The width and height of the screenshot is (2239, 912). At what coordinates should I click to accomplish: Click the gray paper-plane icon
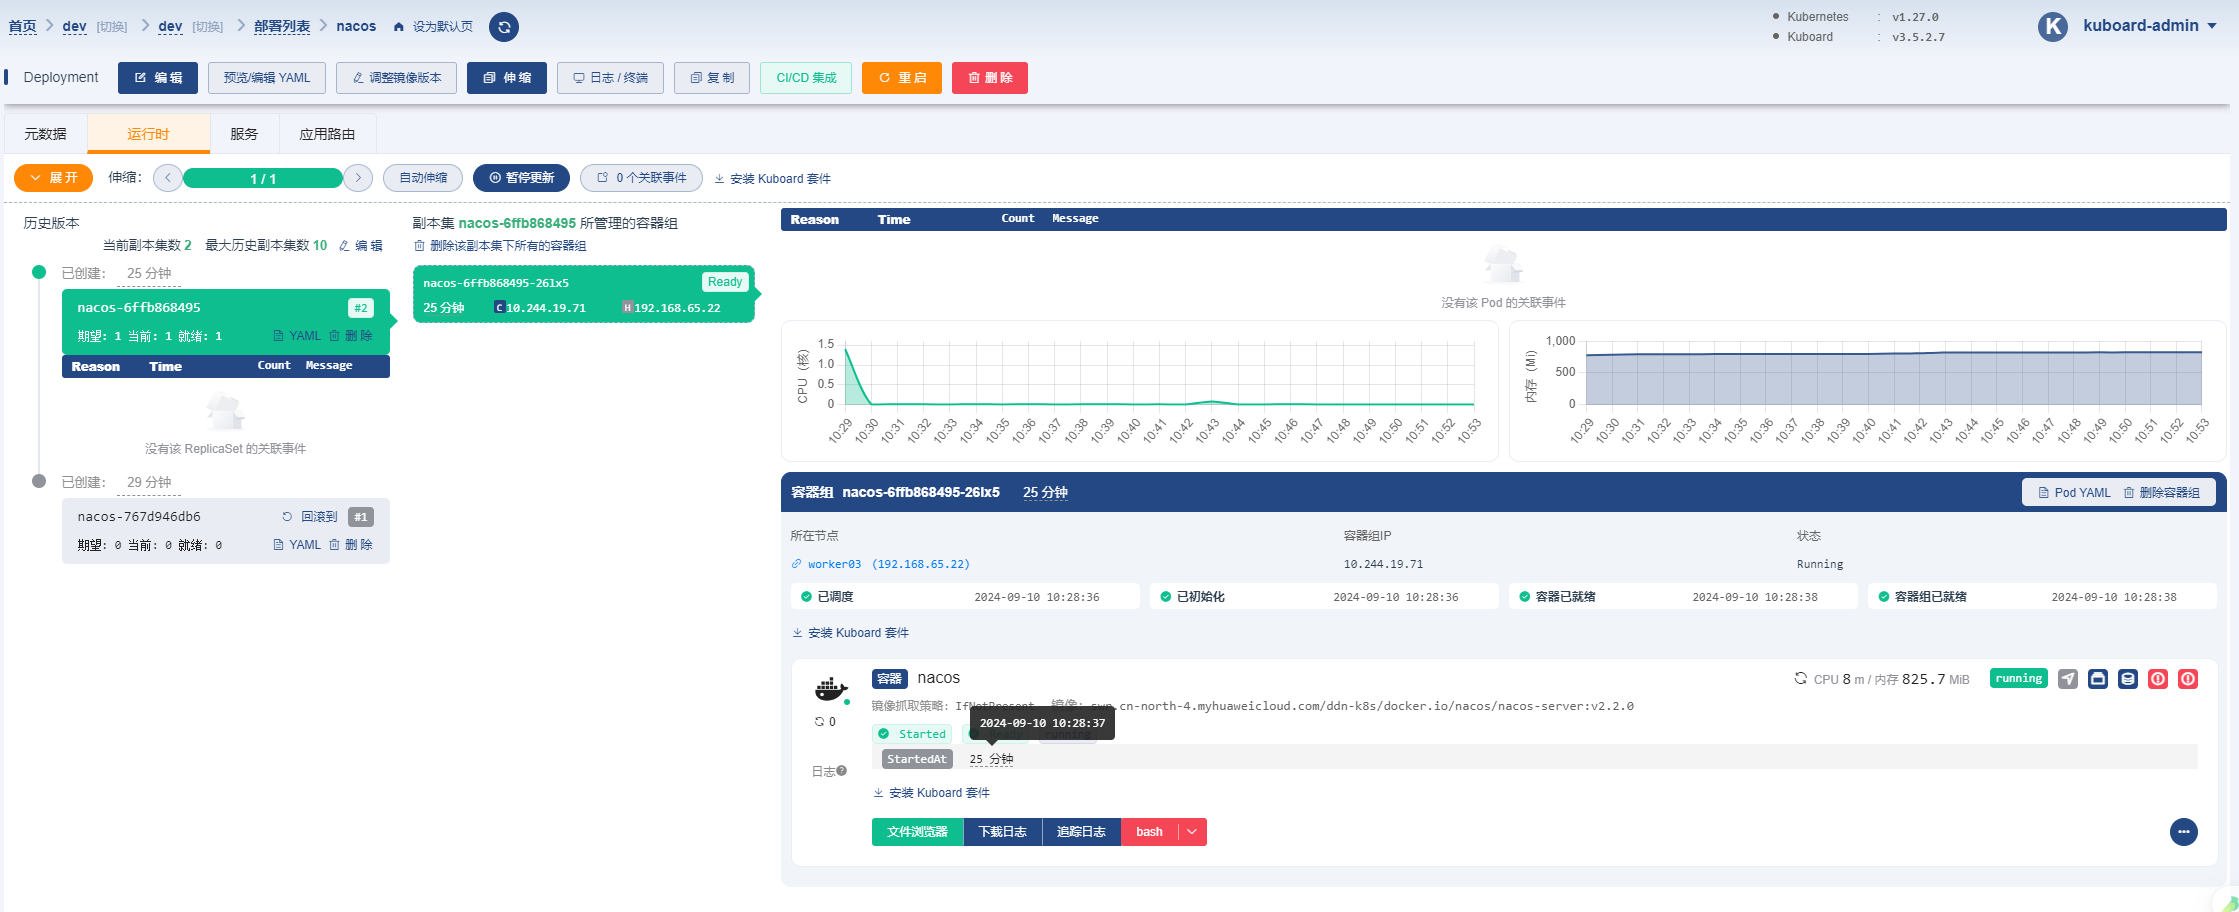click(2068, 679)
